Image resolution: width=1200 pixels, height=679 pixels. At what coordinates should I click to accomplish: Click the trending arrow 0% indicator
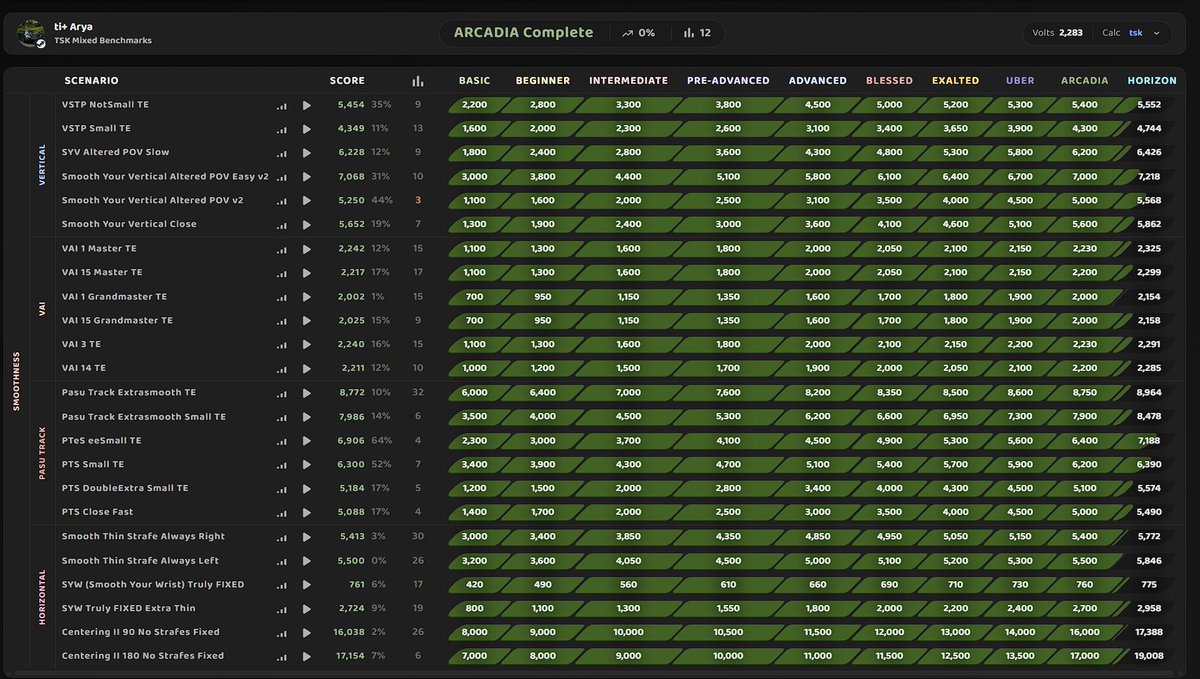click(x=638, y=33)
